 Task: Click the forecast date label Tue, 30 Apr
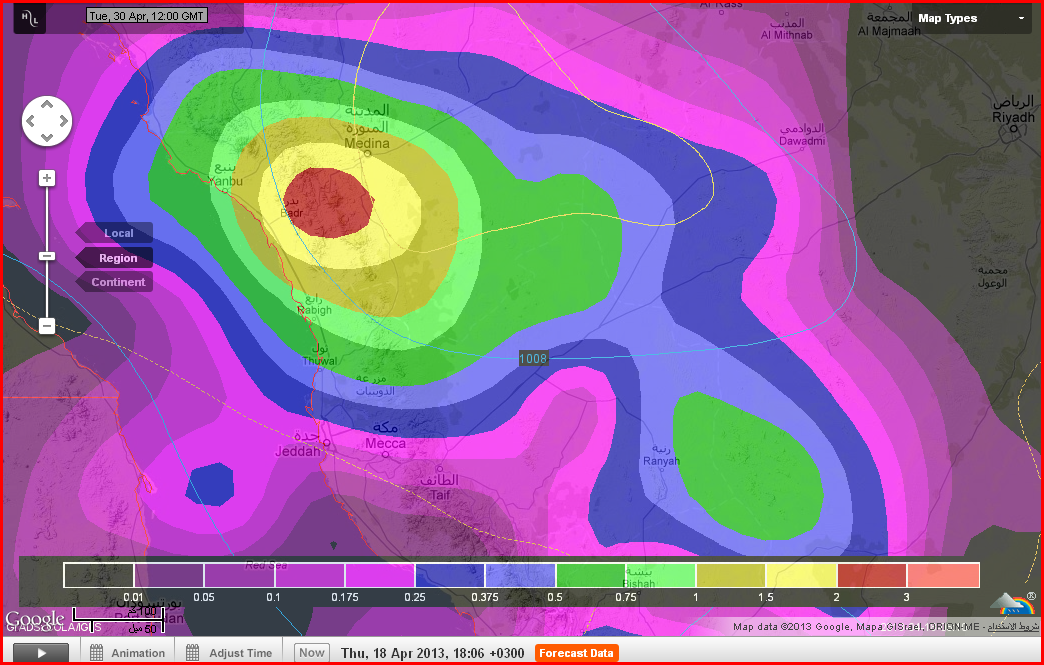[147, 15]
